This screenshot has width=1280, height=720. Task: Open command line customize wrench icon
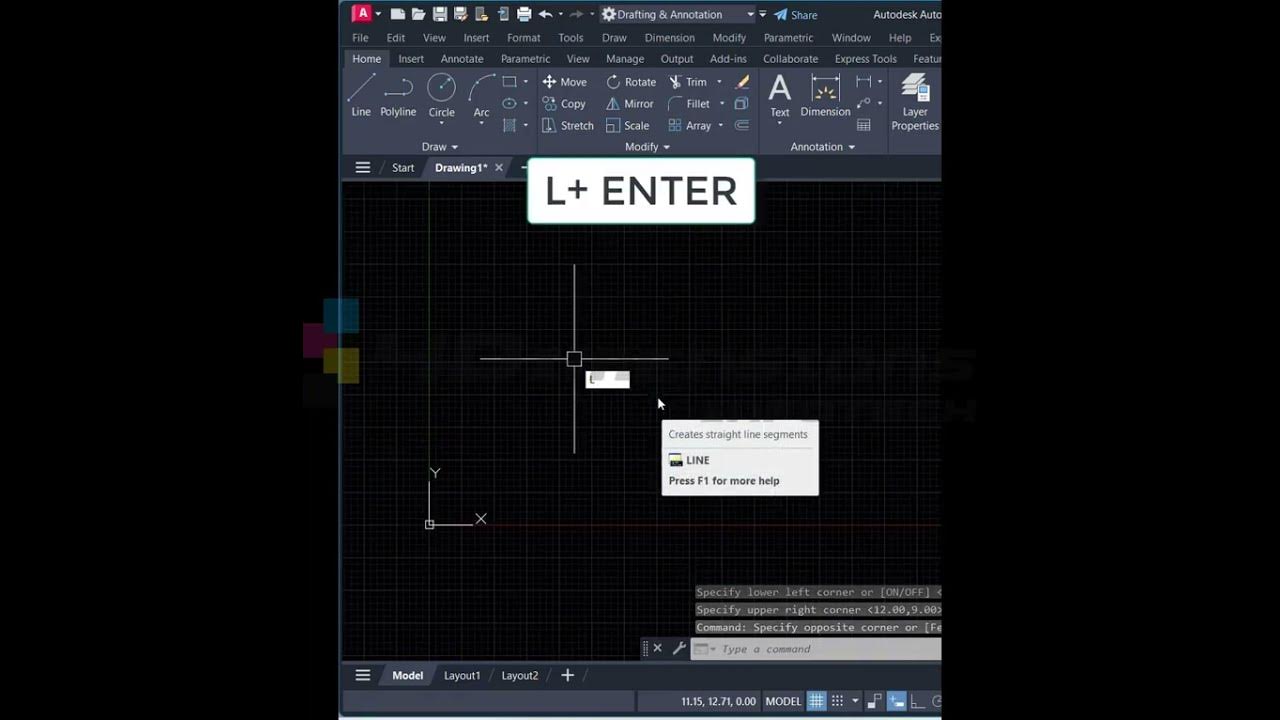pos(679,648)
